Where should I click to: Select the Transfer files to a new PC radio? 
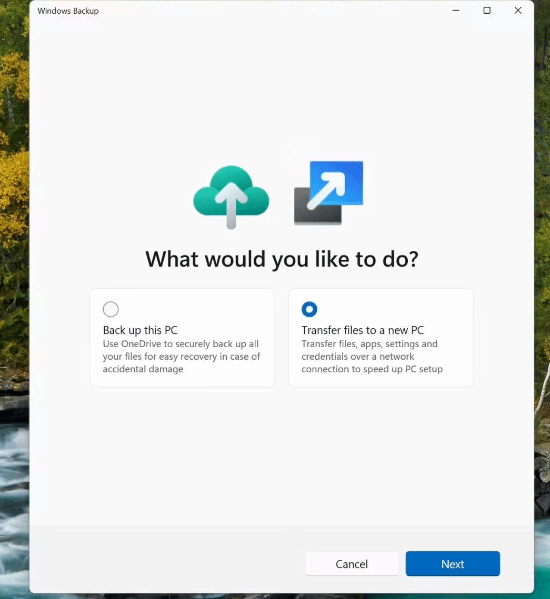(309, 309)
